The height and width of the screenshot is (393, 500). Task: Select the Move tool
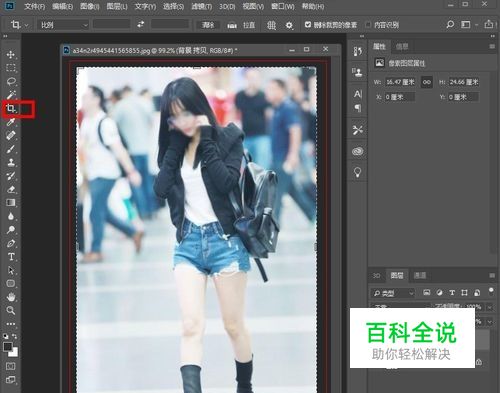click(x=11, y=54)
